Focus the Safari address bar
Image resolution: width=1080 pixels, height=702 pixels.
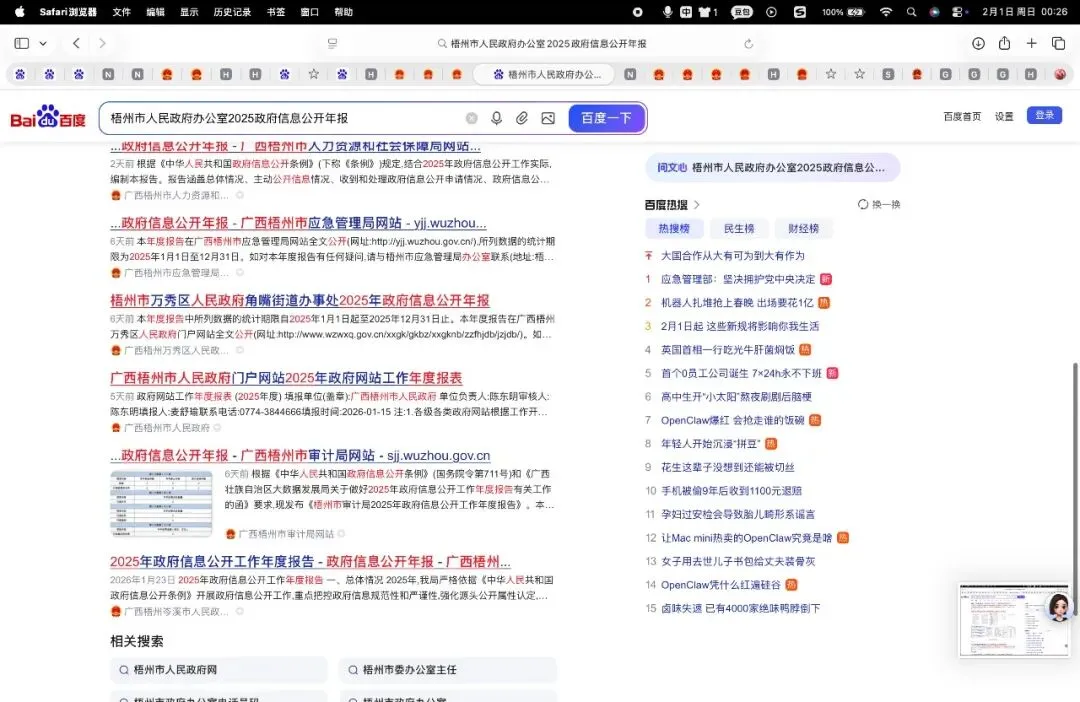(541, 43)
